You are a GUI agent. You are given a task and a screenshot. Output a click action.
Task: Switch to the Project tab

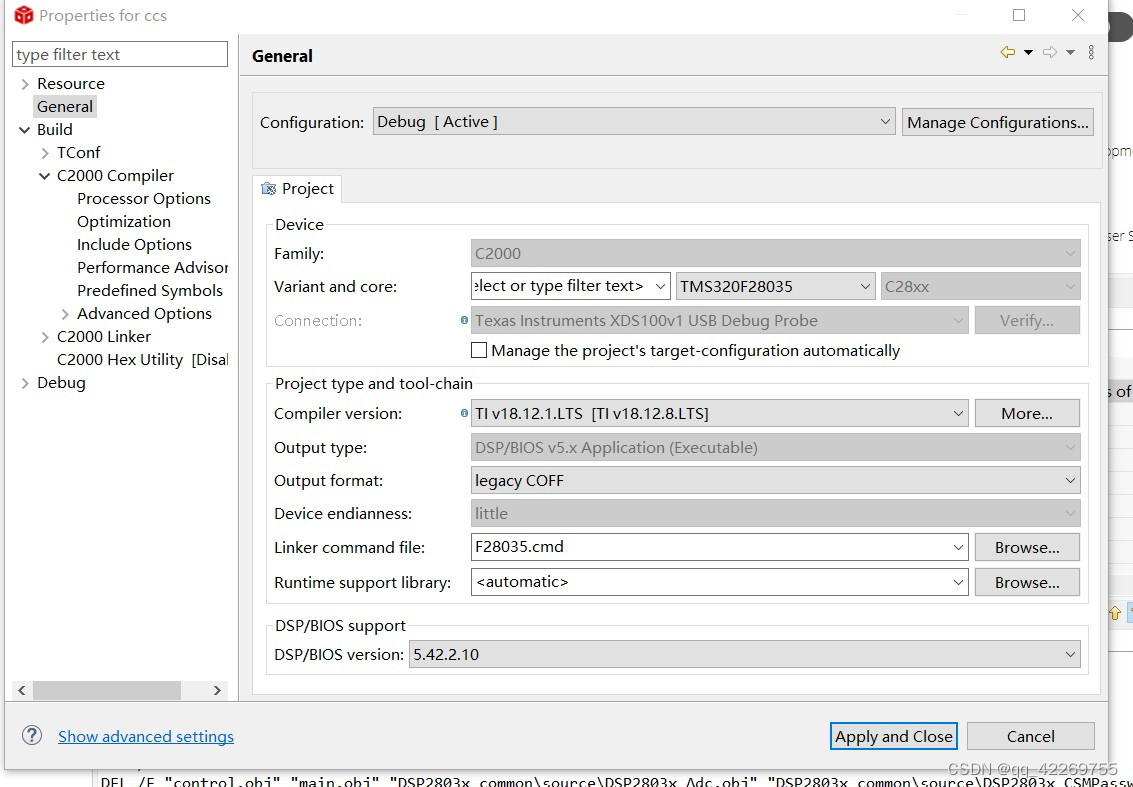coord(304,188)
